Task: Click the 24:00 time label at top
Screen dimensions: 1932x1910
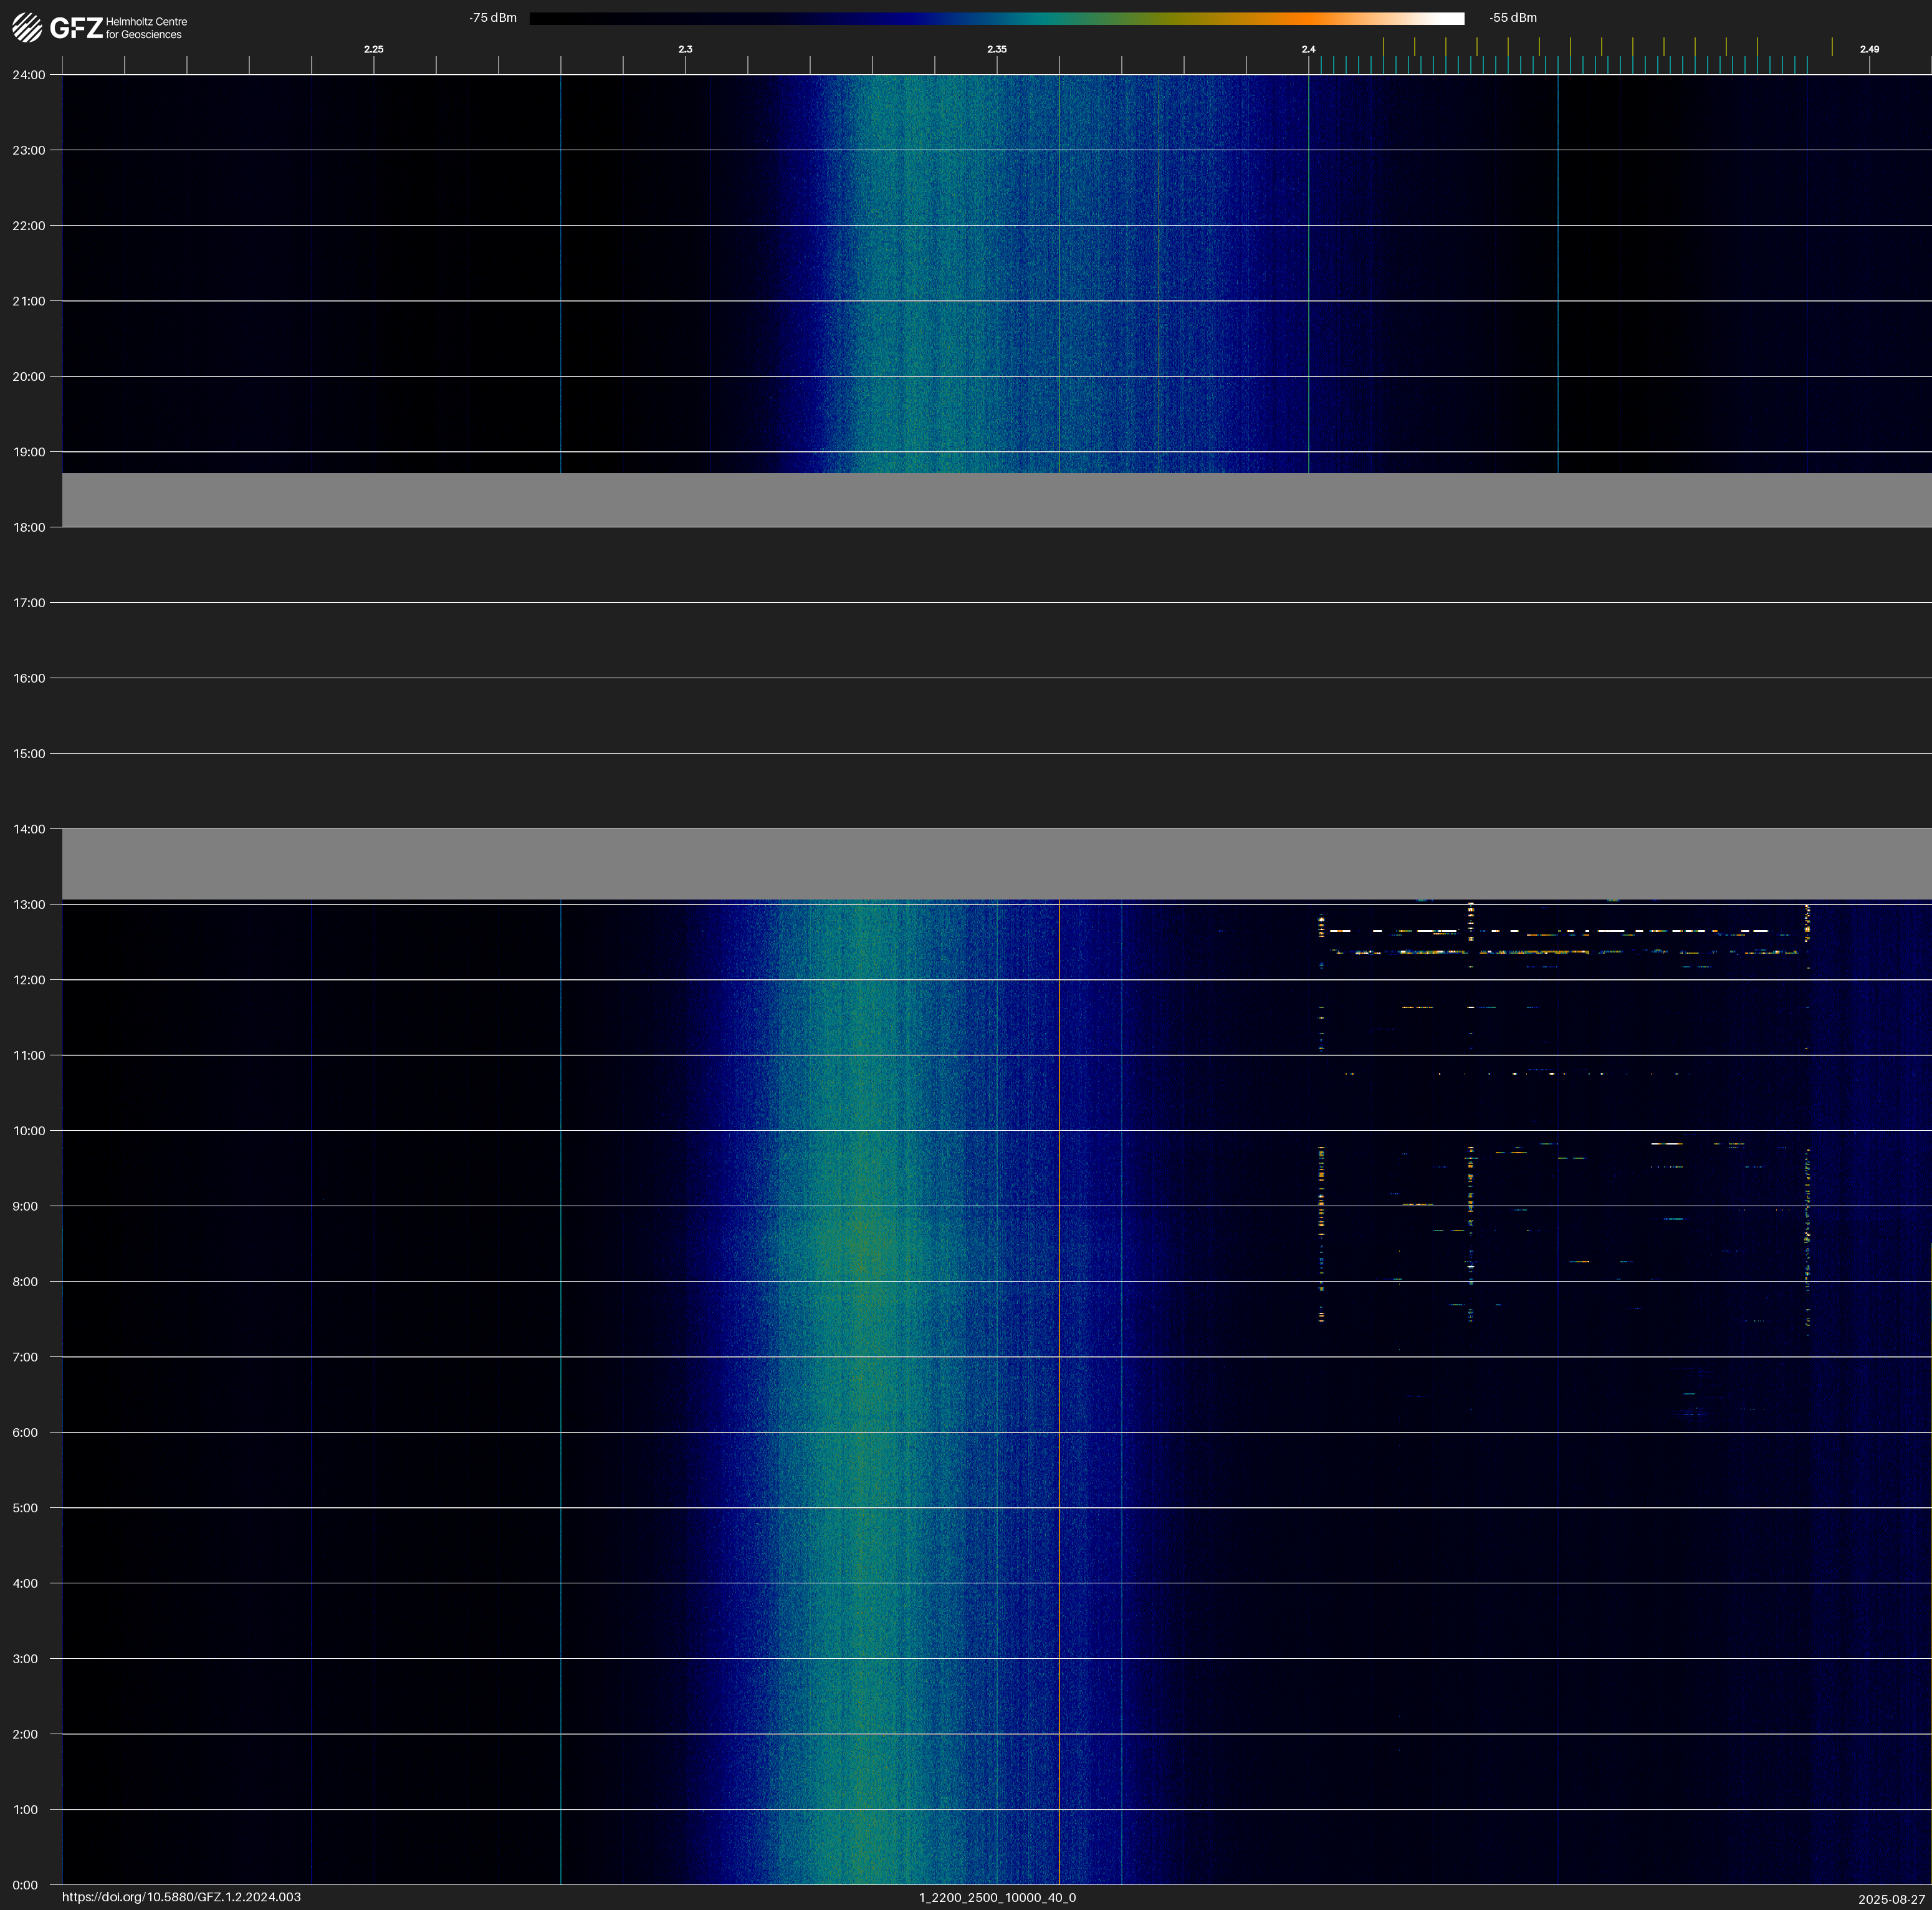Action: pyautogui.click(x=29, y=75)
